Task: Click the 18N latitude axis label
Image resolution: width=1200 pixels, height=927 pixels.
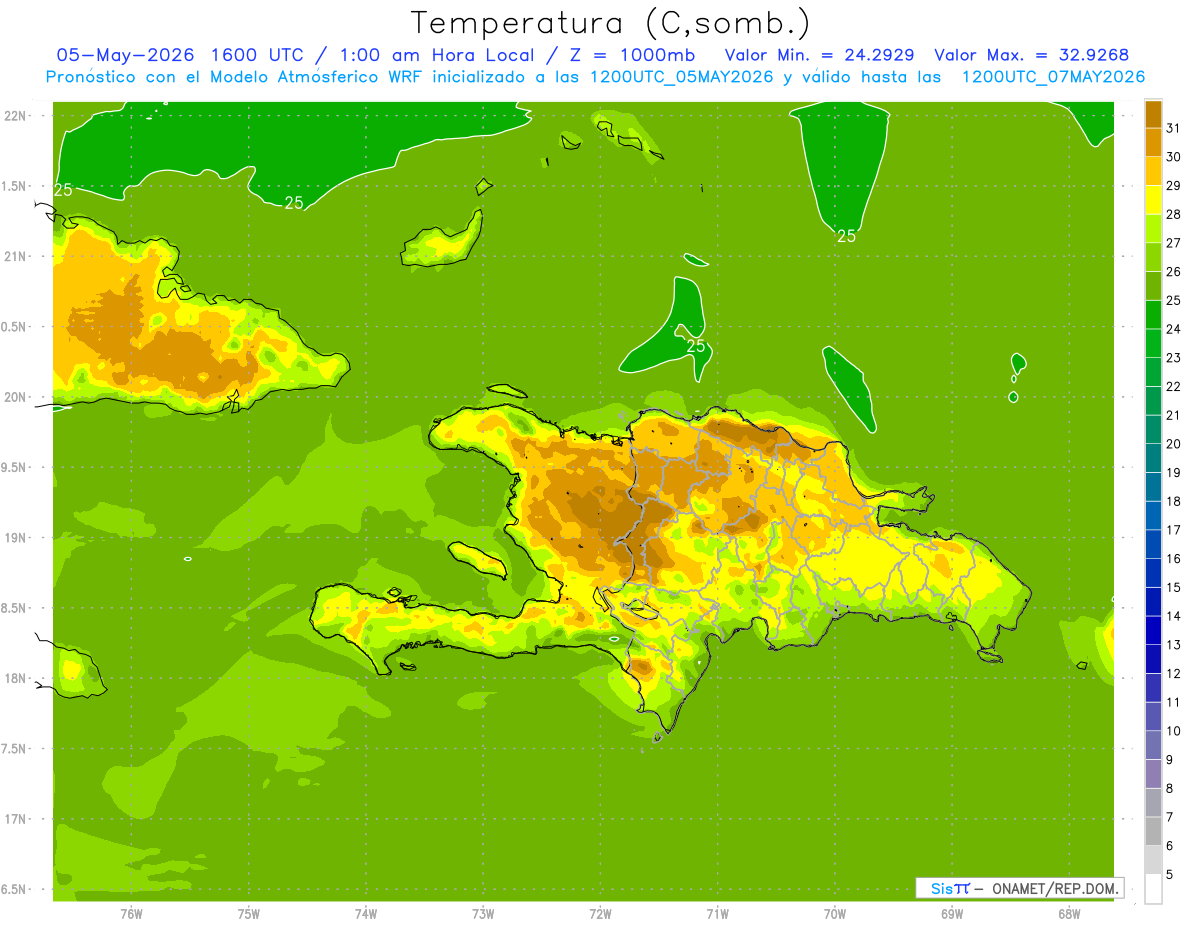Action: (16, 678)
